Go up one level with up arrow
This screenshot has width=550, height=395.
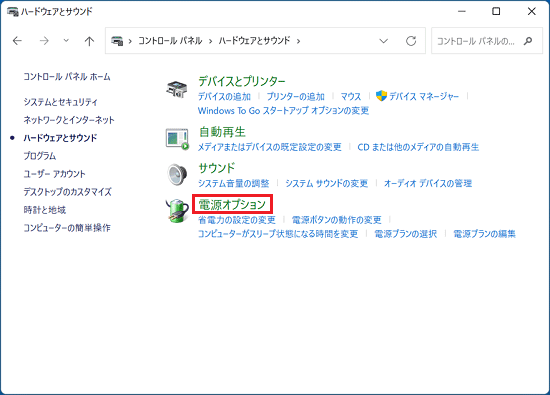click(x=89, y=41)
